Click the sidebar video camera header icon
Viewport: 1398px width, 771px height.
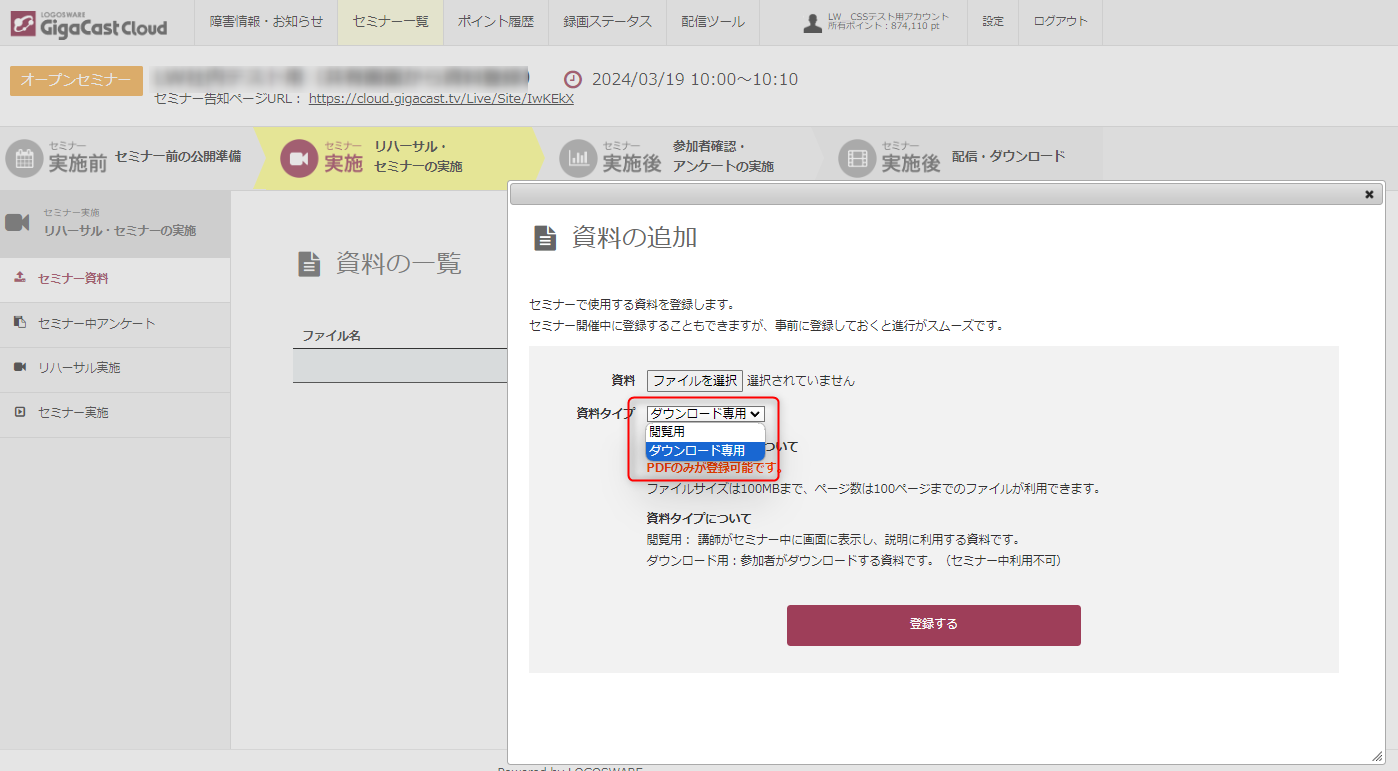pos(17,222)
